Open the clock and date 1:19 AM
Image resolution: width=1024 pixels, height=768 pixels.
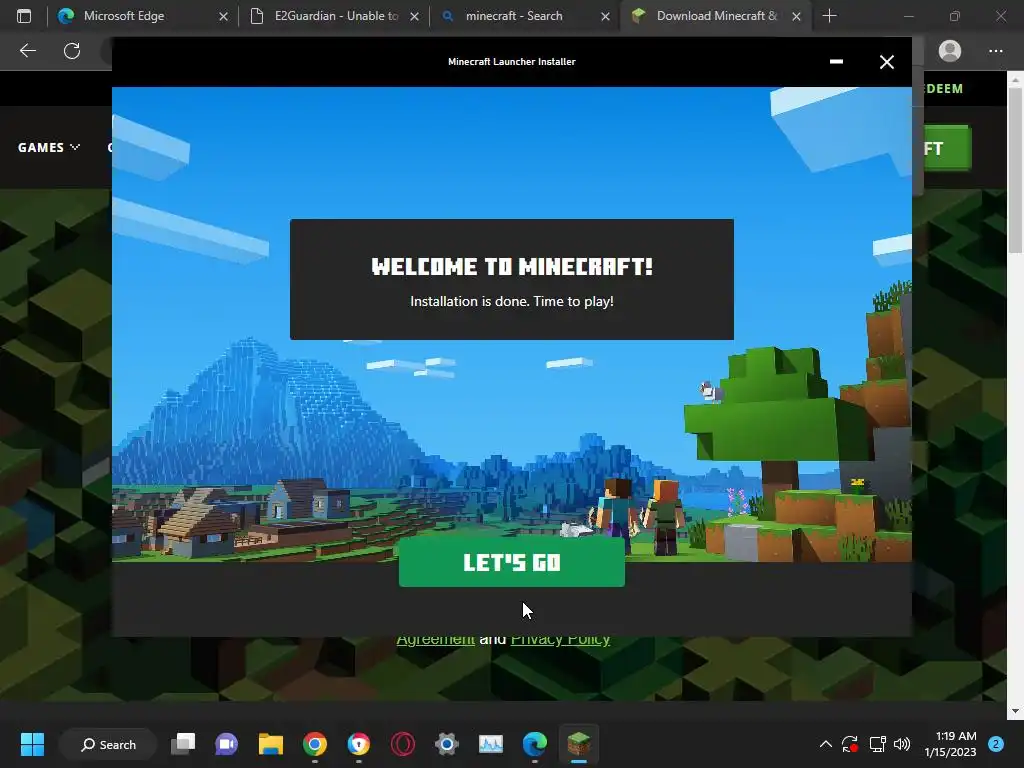point(950,744)
